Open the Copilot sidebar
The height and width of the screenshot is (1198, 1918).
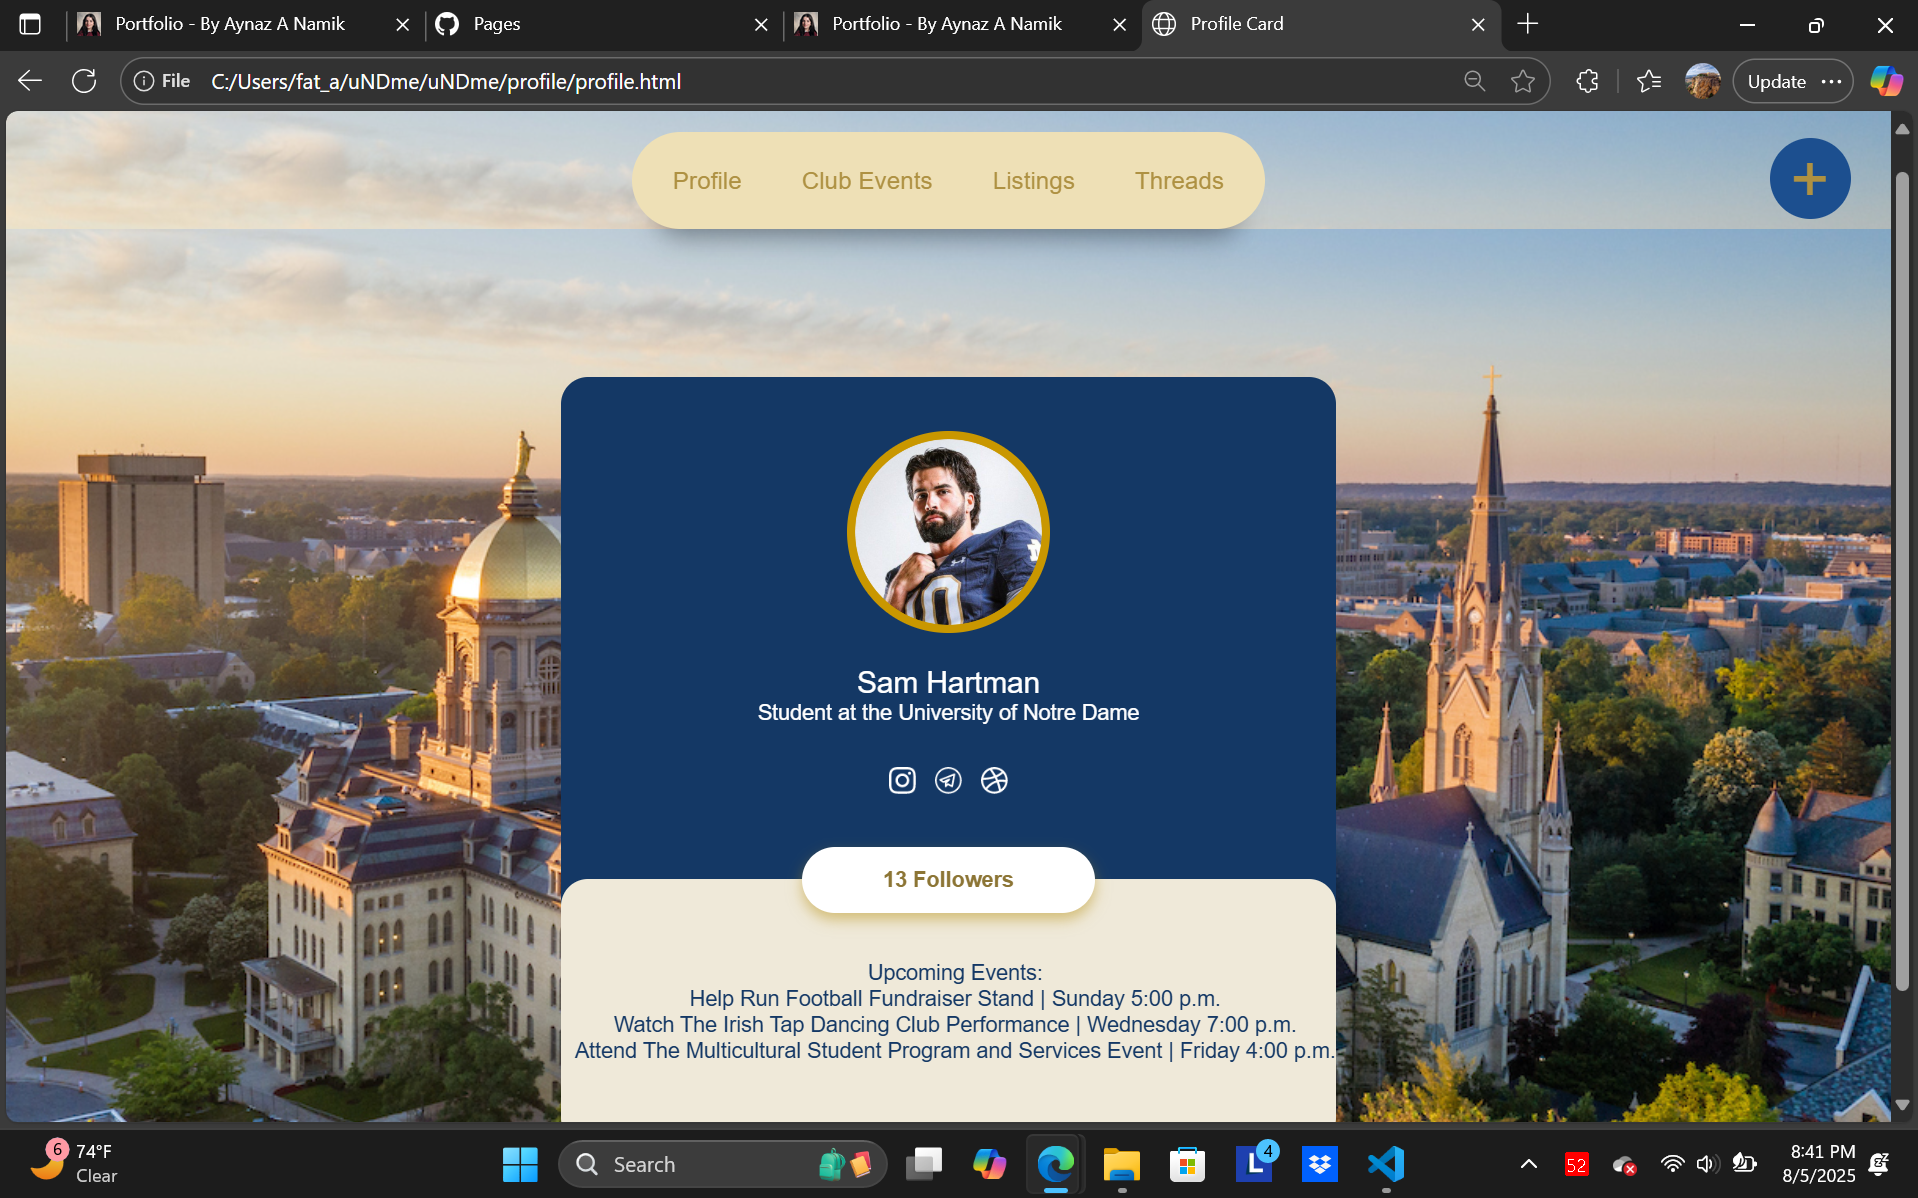click(x=1886, y=81)
